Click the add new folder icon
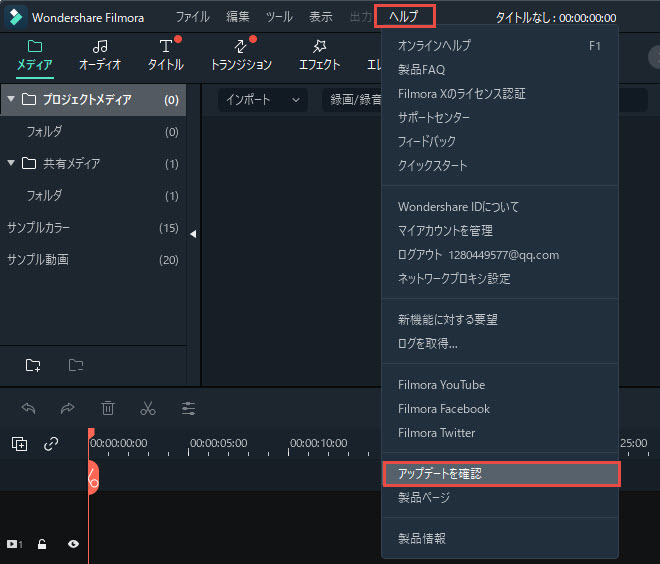Screen dimensions: 660x564 [x=33, y=365]
